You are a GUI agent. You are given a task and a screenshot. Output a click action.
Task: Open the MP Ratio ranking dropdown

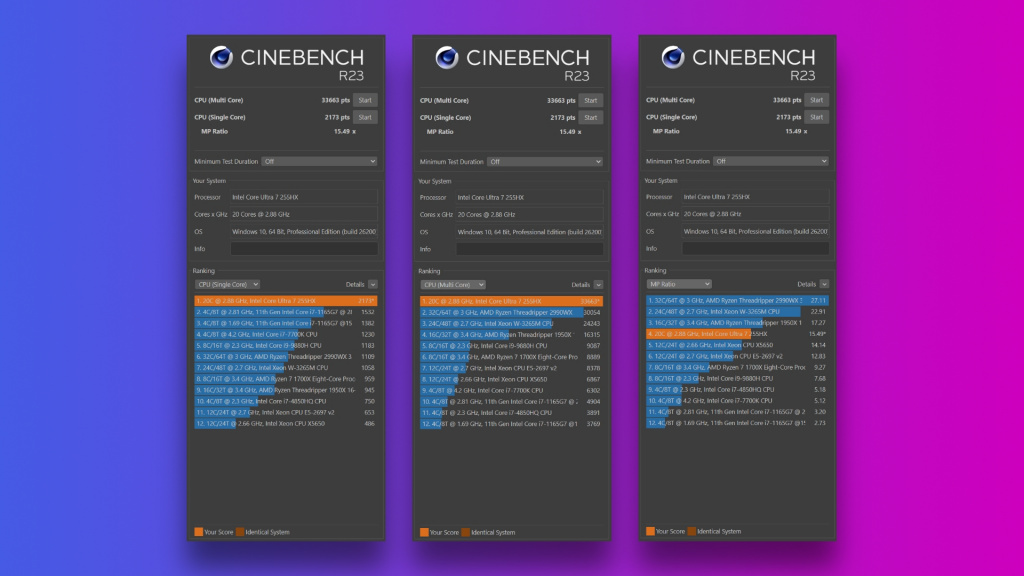[x=679, y=284]
